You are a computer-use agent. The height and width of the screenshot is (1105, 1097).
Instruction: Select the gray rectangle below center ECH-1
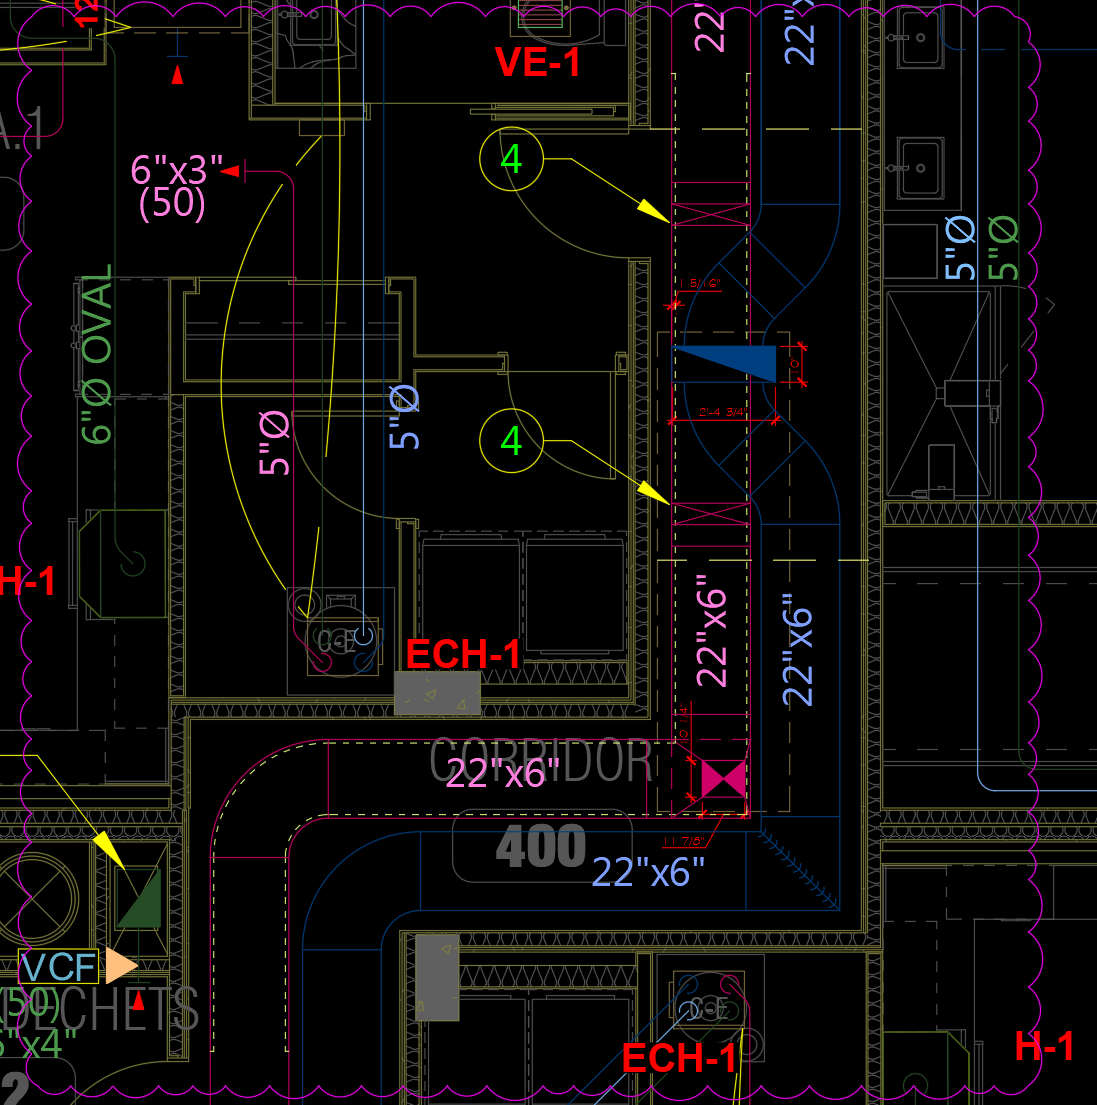pyautogui.click(x=437, y=693)
